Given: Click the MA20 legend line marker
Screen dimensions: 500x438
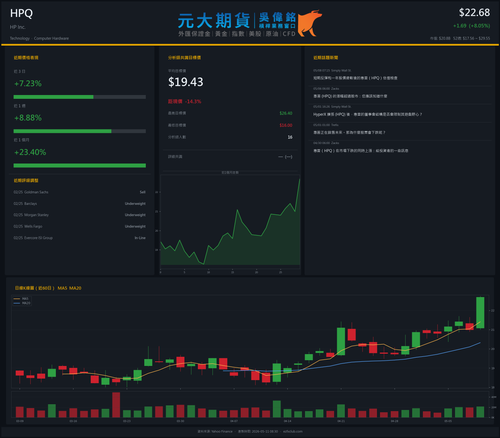Looking at the screenshot, I should (17, 303).
